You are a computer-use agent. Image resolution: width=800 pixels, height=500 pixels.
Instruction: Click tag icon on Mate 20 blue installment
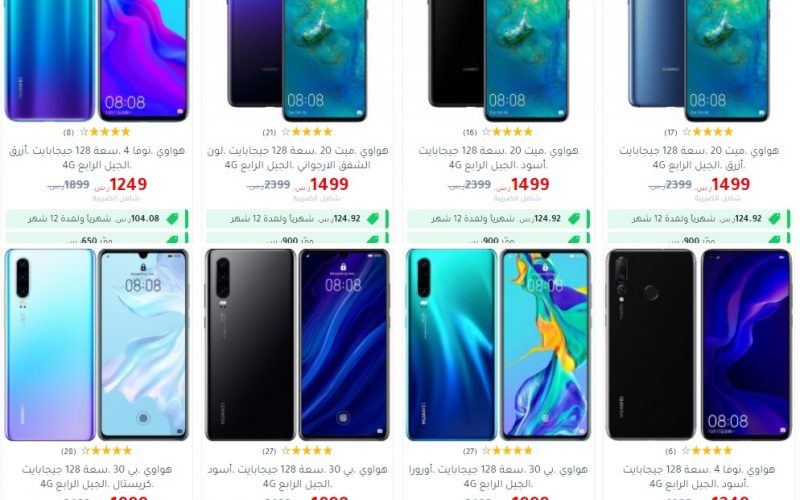click(774, 219)
